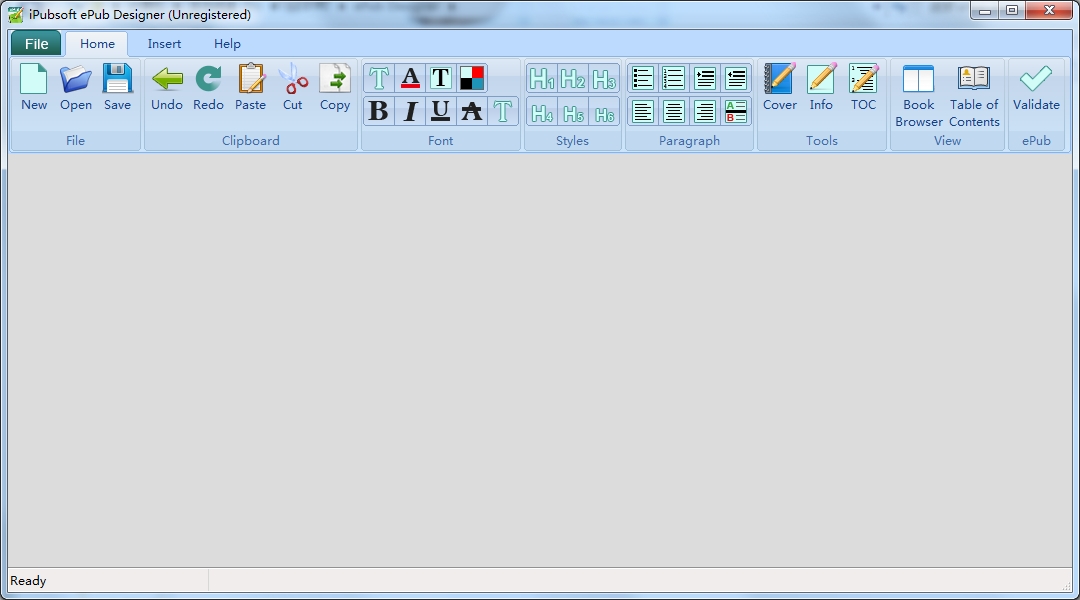Click the 'Ready' status bar text
This screenshot has width=1080, height=600.
pos(28,581)
